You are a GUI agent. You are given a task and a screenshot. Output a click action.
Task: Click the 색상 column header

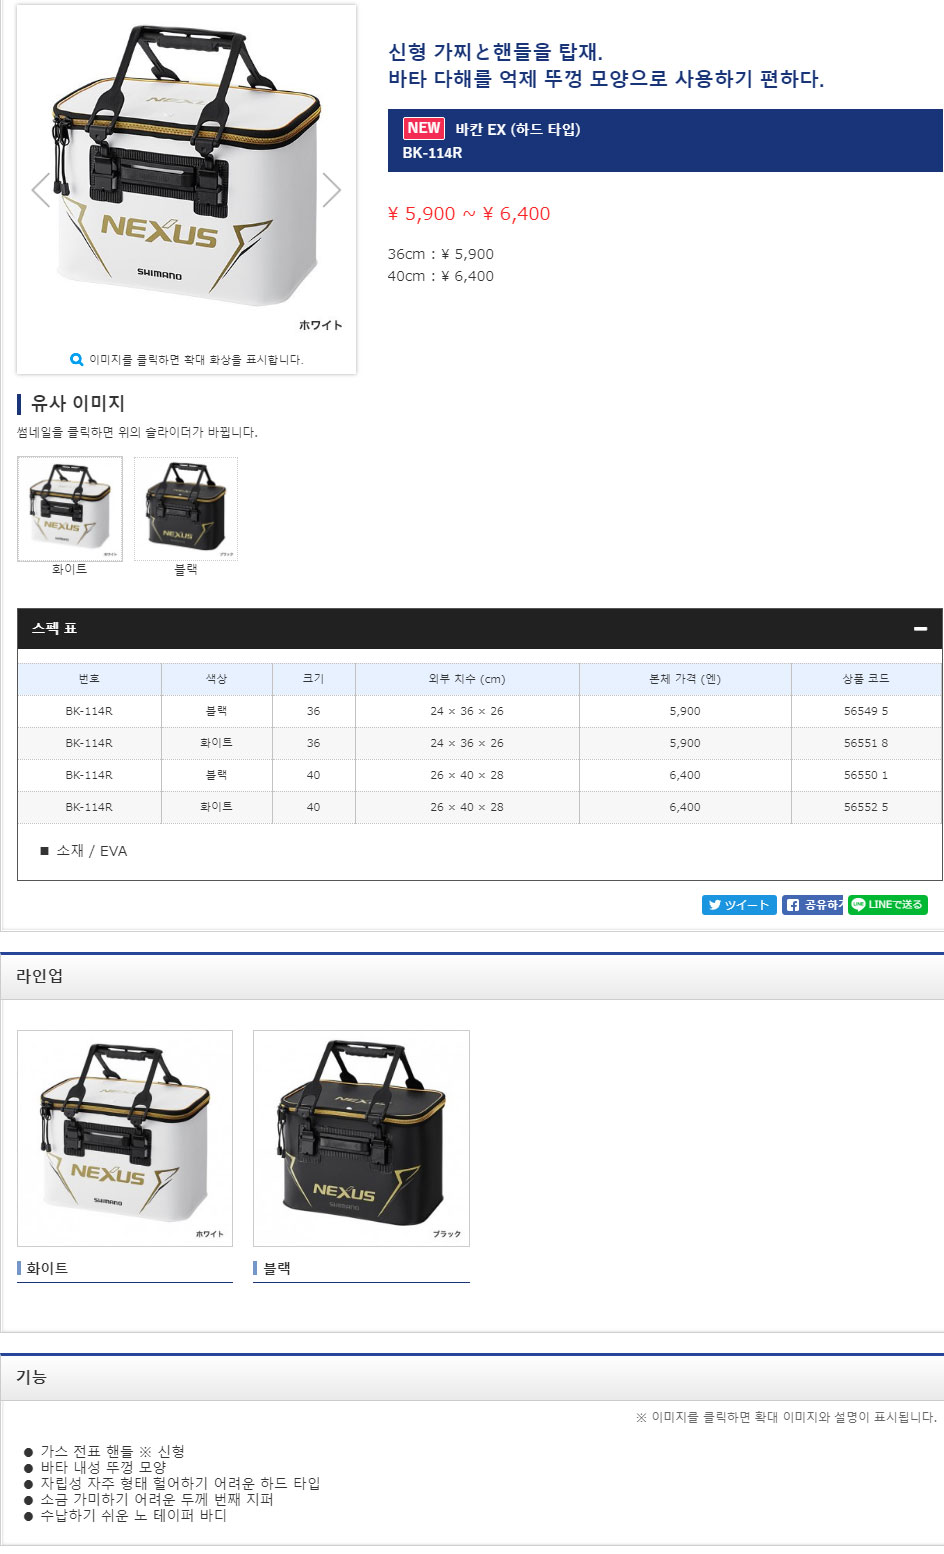point(217,679)
